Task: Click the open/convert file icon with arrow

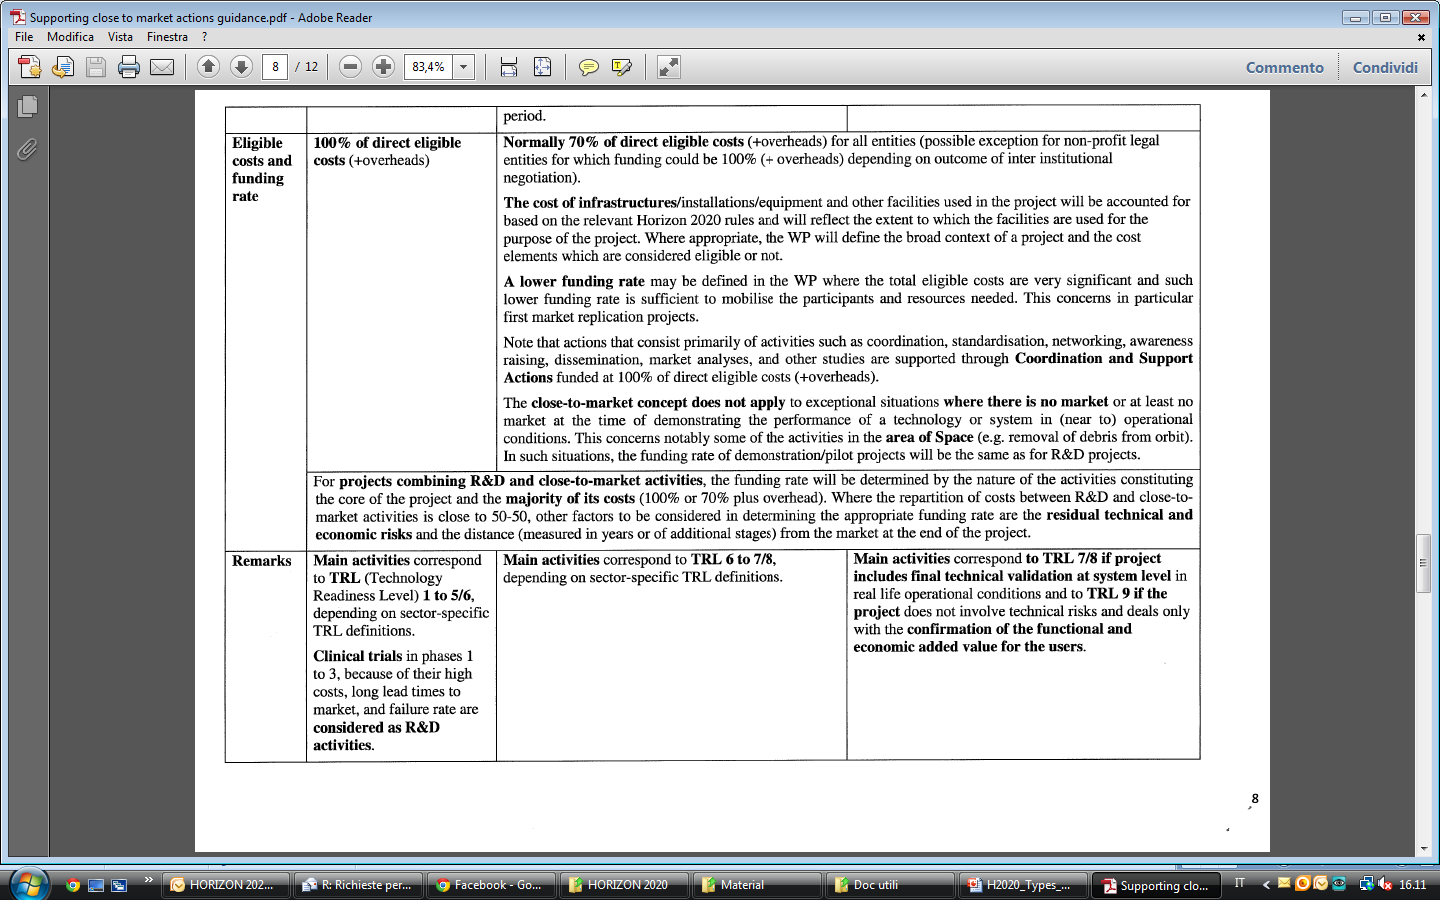Action: tap(63, 67)
